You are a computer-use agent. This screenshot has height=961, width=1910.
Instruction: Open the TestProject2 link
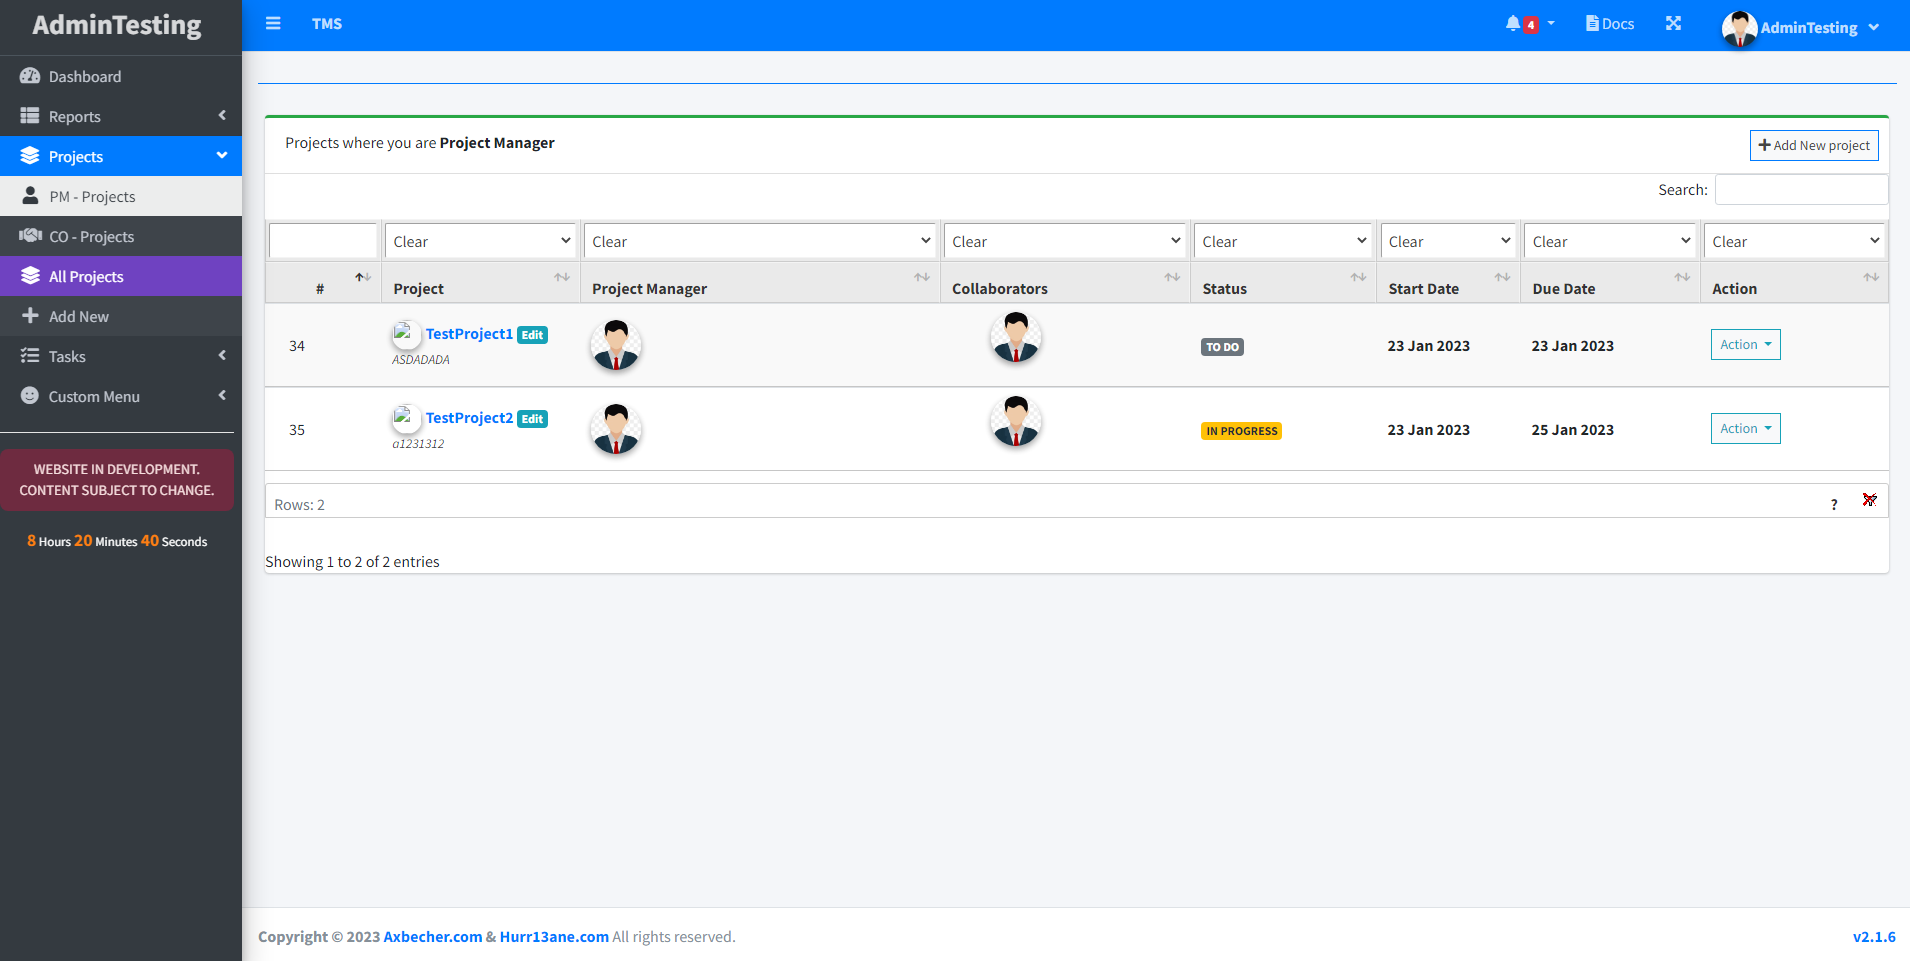(x=469, y=418)
